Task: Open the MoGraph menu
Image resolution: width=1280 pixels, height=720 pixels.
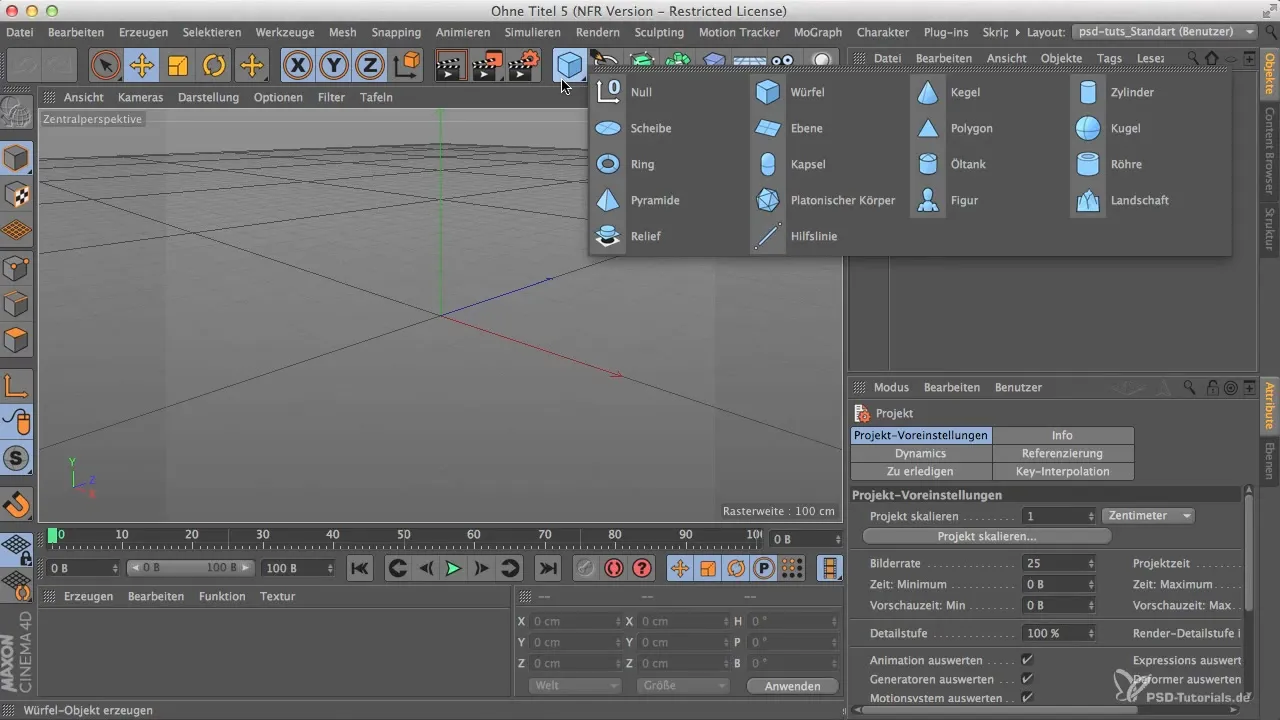Action: coord(819,32)
